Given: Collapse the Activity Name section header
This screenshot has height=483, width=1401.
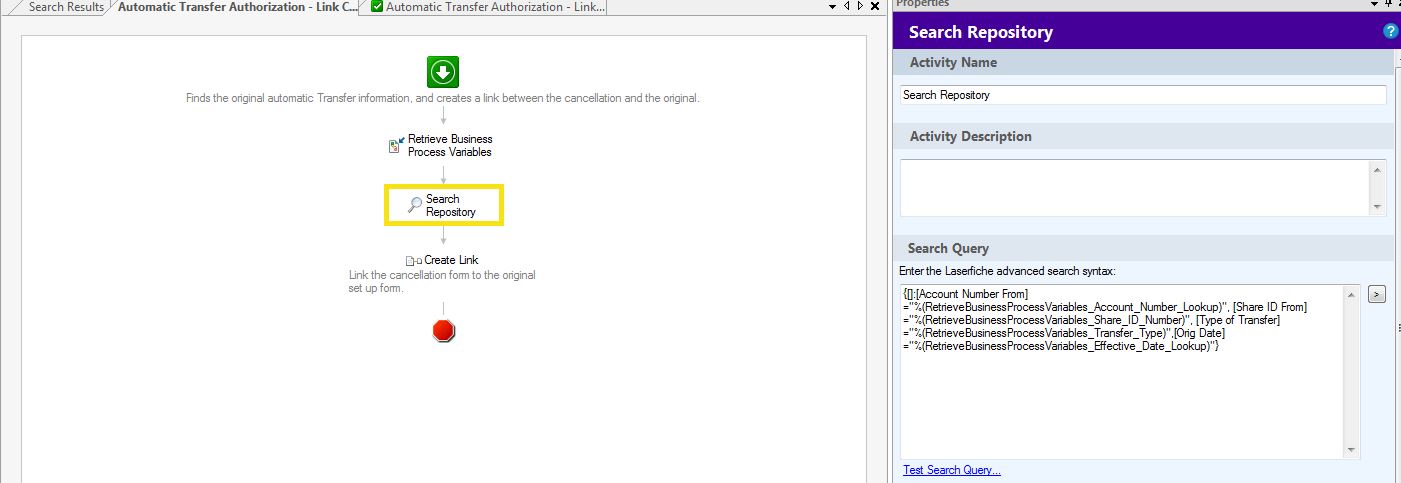Looking at the screenshot, I should [1143, 62].
